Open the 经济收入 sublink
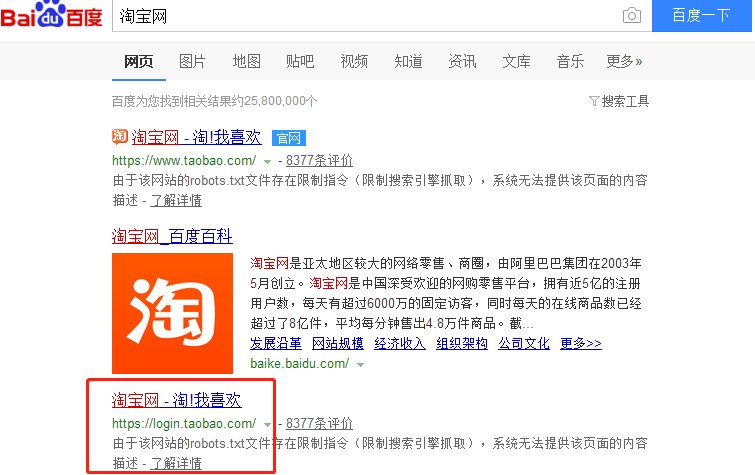755x475 pixels. point(400,343)
